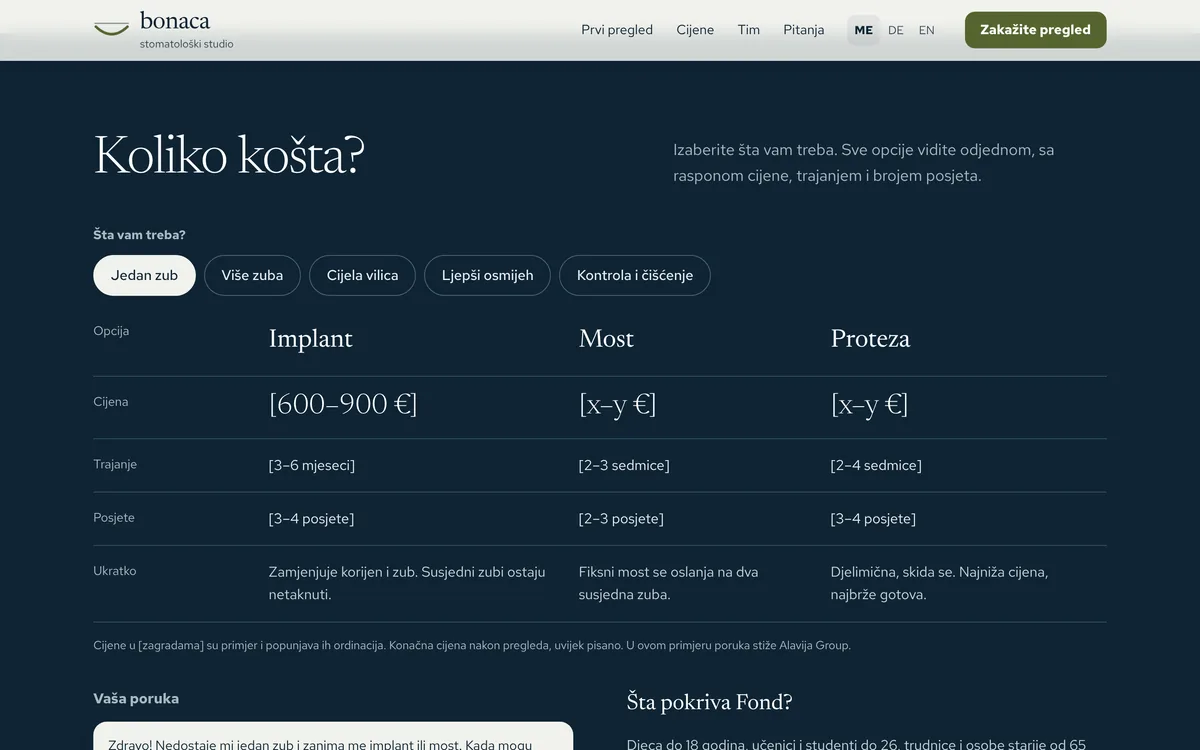1200x750 pixels.
Task: Go to the Cijene navigation link
Action: [x=695, y=30]
